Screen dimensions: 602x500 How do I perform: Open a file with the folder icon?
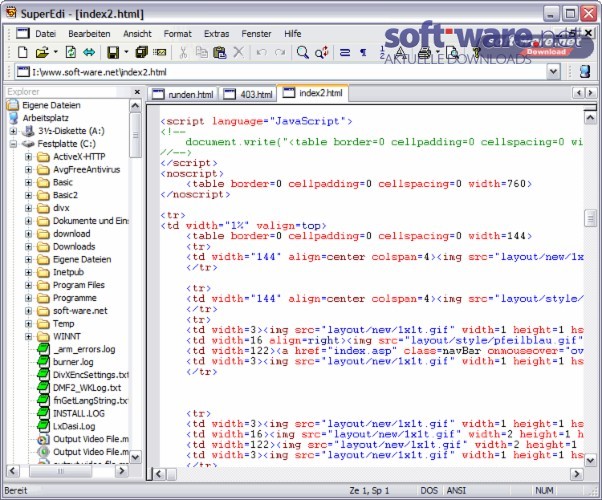[x=42, y=52]
